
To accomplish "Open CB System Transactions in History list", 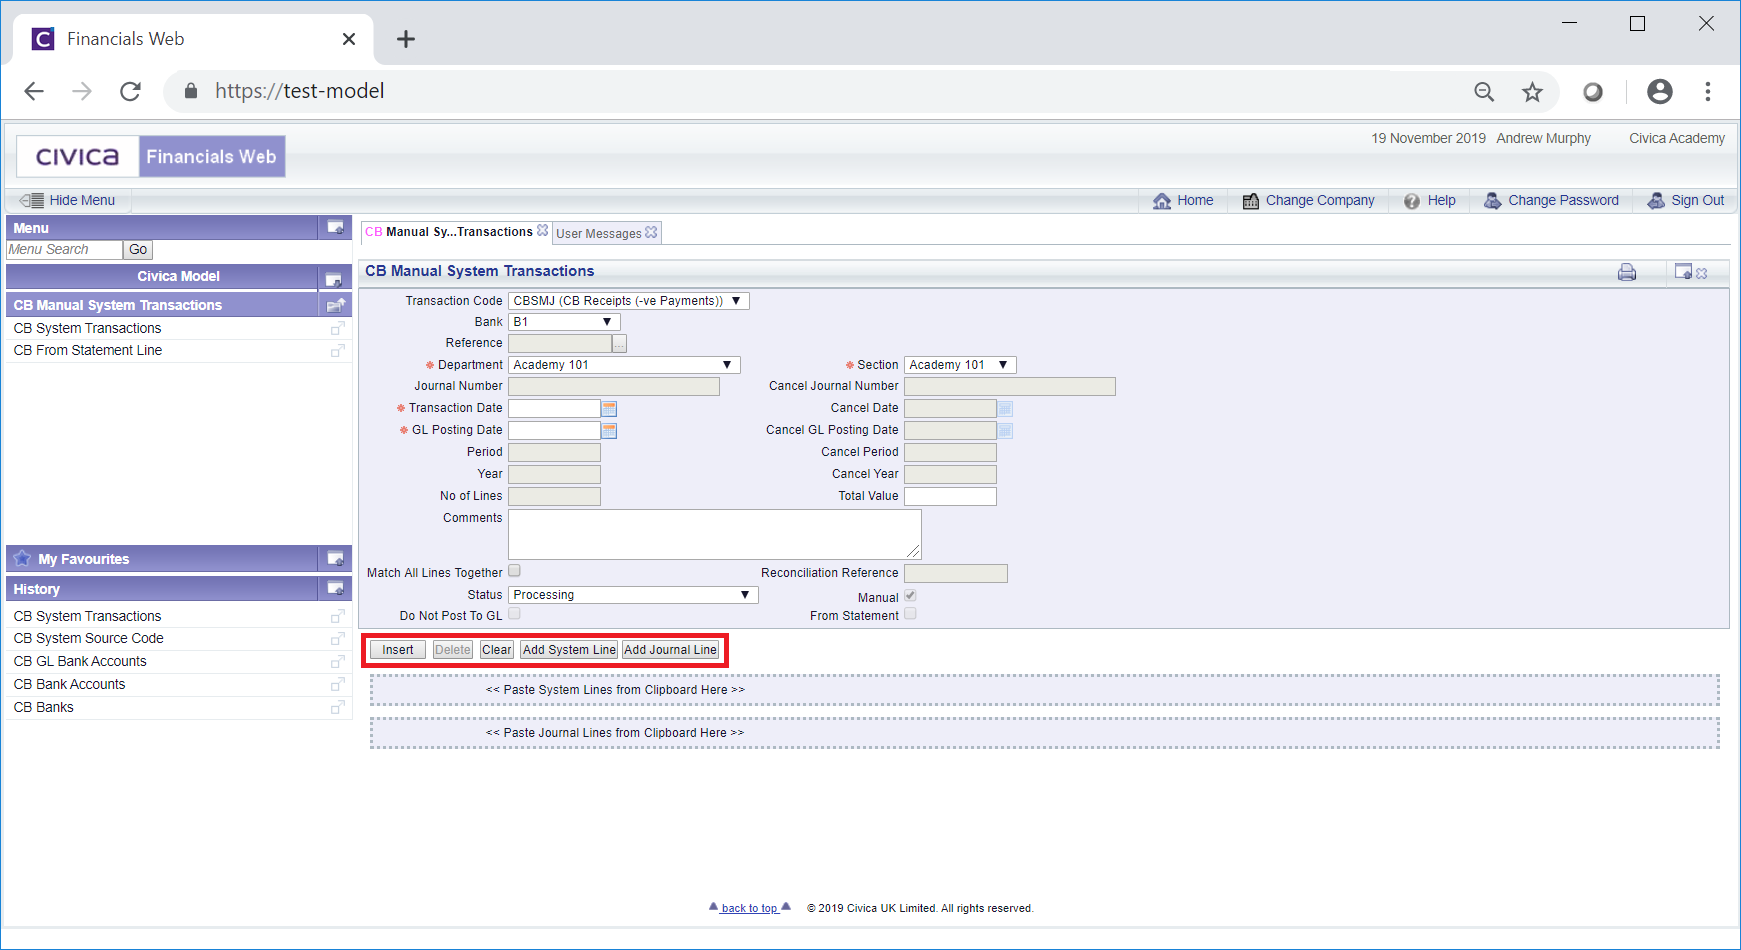I will [x=87, y=617].
